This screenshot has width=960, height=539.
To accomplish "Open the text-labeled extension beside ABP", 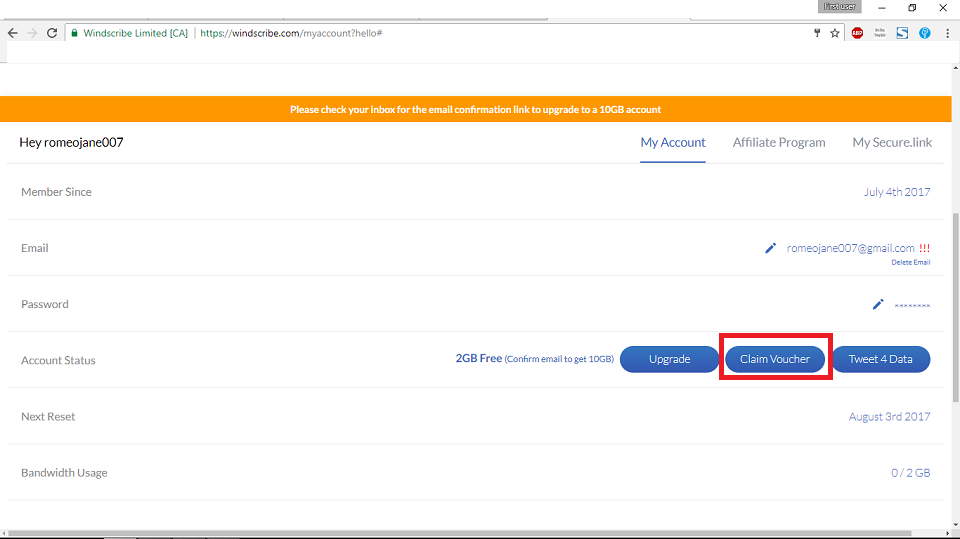I will (880, 33).
